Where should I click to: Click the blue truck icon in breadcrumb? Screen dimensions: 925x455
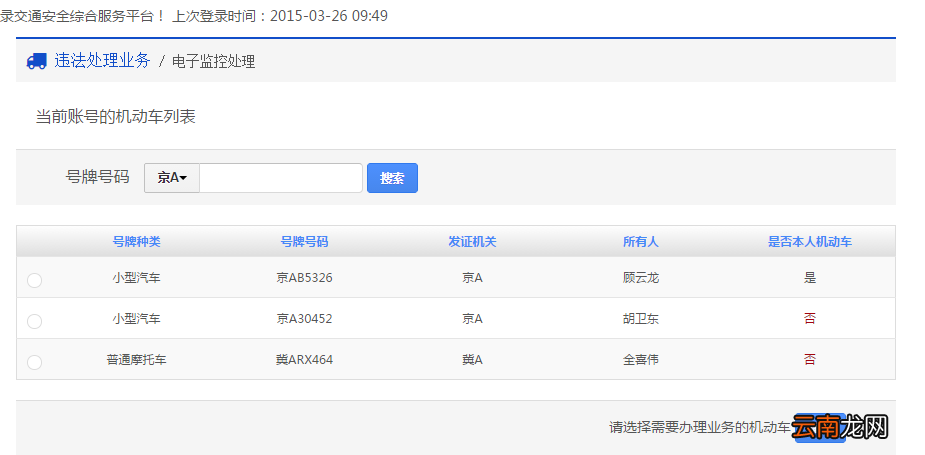point(37,61)
